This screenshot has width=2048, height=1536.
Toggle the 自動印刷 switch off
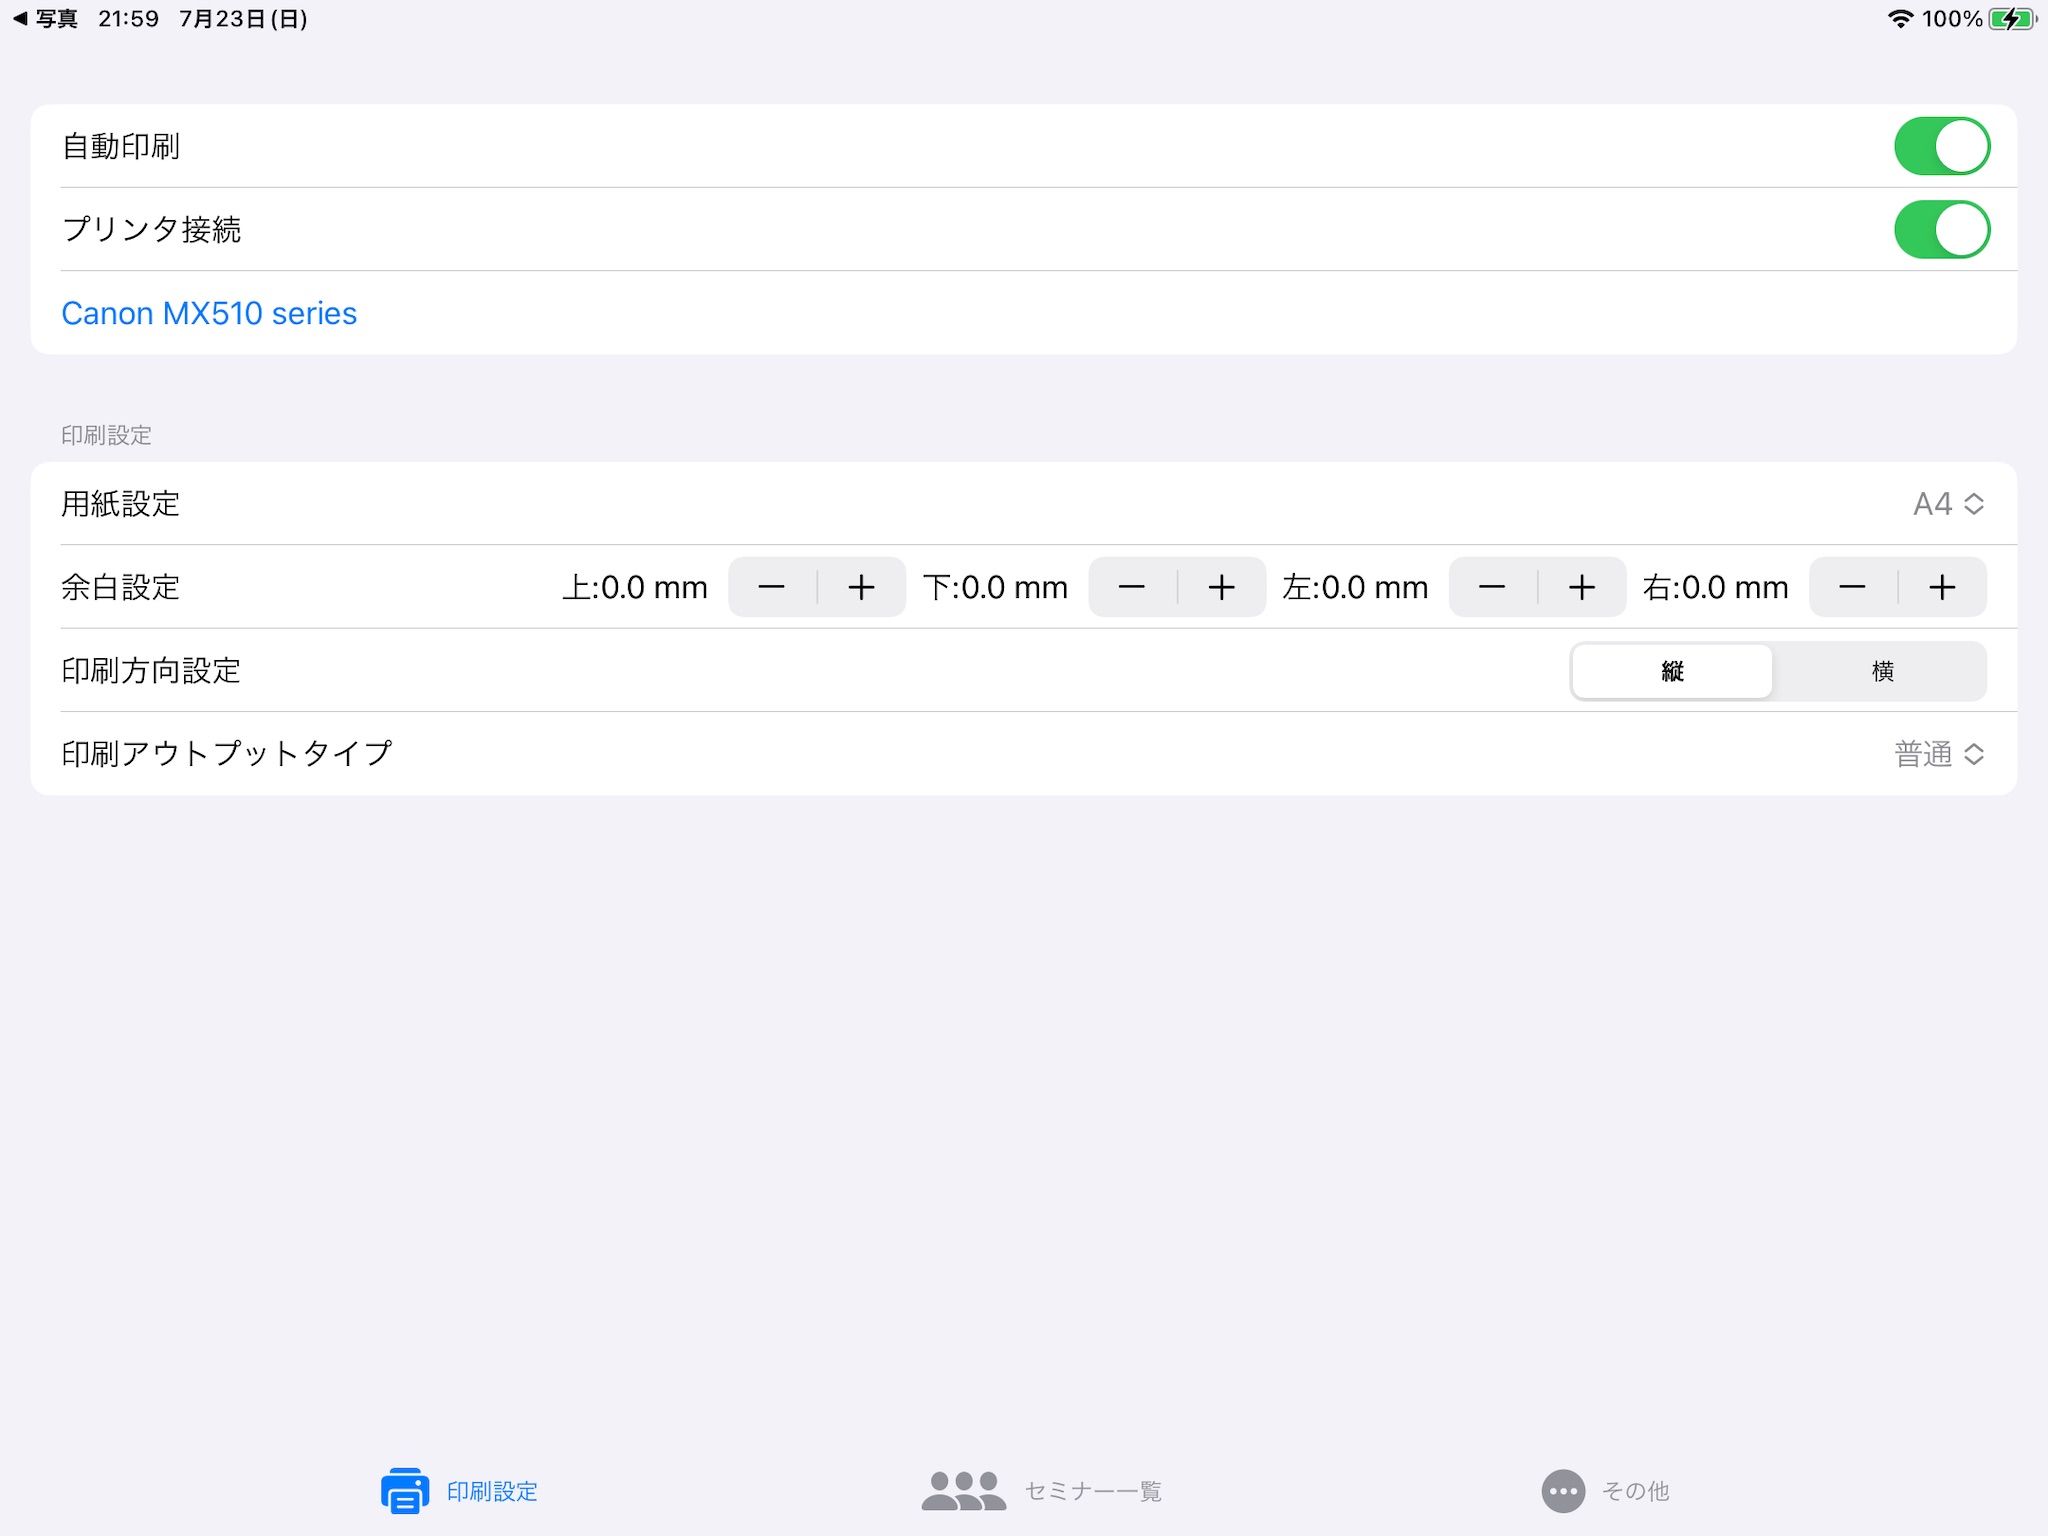pyautogui.click(x=1941, y=146)
